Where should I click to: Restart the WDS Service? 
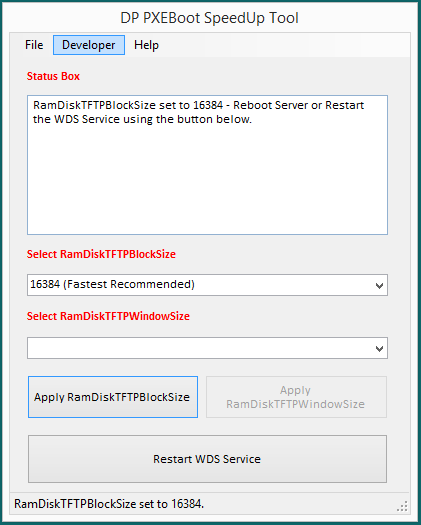pos(207,459)
